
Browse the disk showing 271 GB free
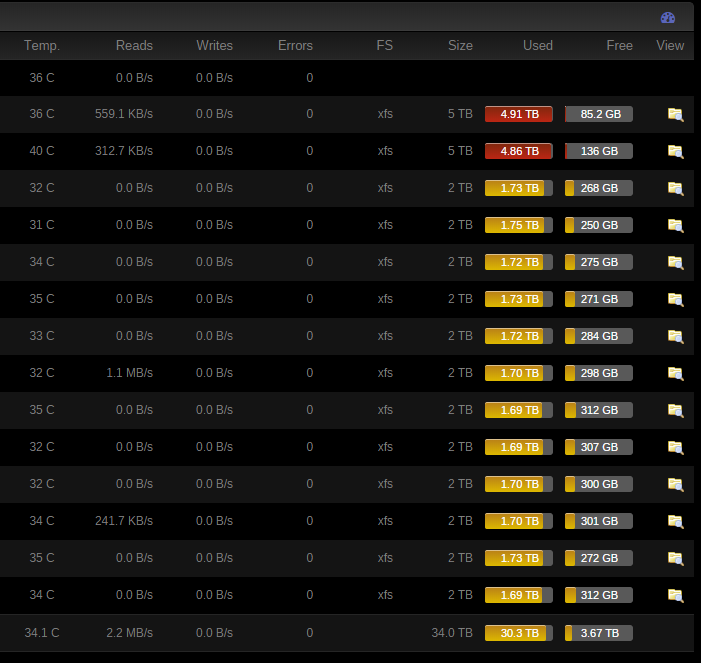(676, 300)
